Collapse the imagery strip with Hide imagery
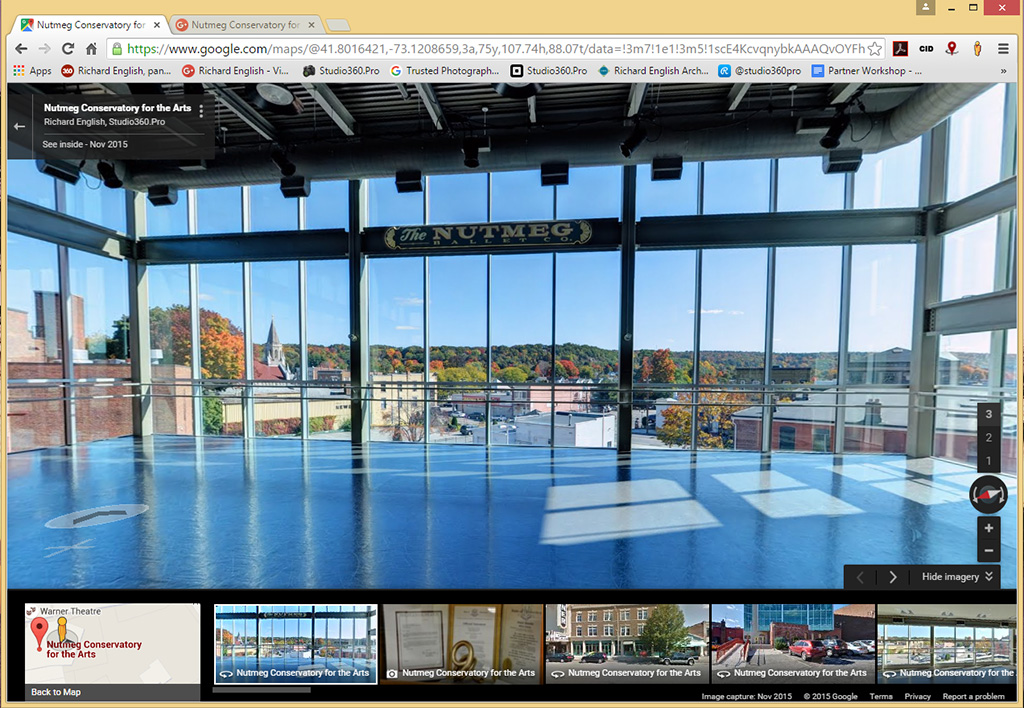Image resolution: width=1024 pixels, height=708 pixels. (957, 577)
